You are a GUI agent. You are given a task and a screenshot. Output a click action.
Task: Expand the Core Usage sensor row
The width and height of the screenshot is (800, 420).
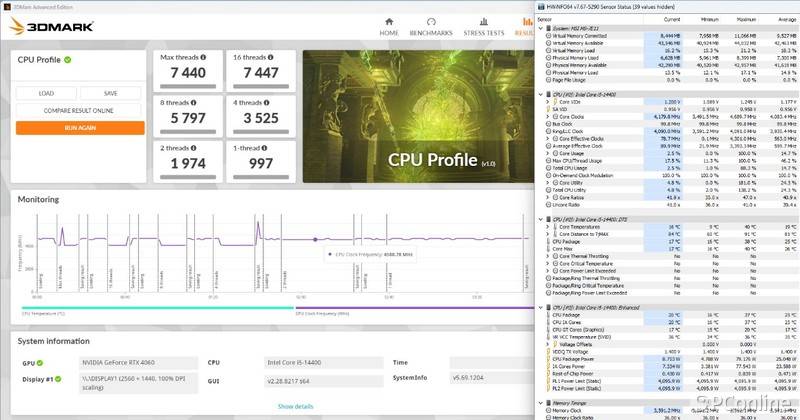[548, 152]
